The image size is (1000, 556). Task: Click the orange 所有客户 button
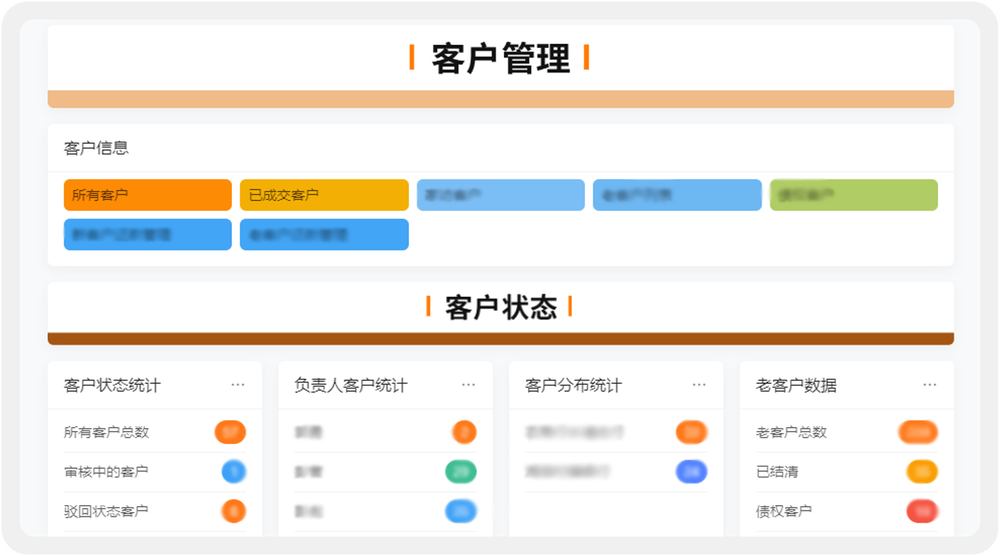pos(148,195)
